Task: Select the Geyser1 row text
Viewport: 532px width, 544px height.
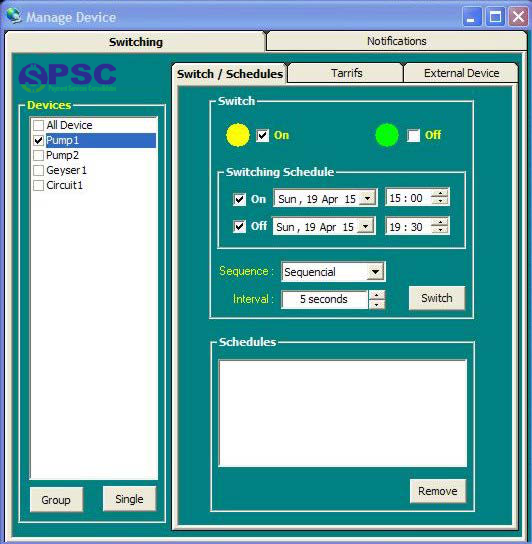Action: pyautogui.click(x=66, y=170)
